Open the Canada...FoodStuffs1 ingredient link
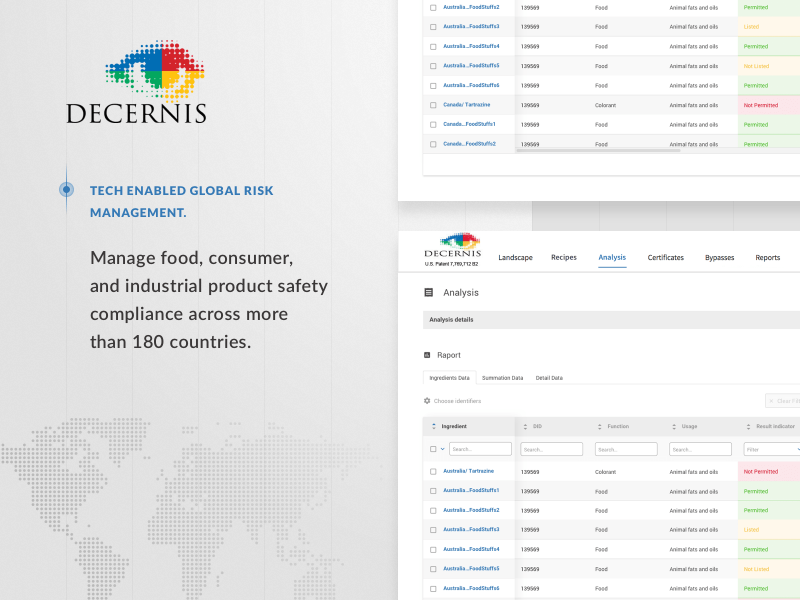This screenshot has height=600, width=800. point(469,124)
